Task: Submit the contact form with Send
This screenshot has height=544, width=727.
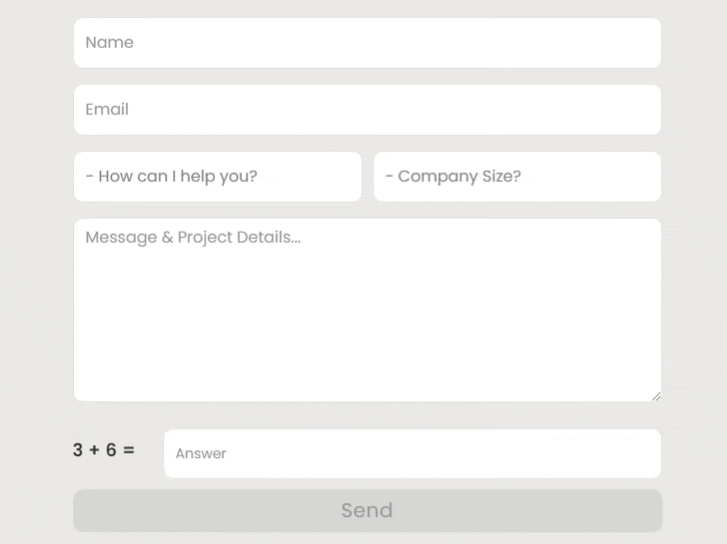Action: [x=367, y=511]
